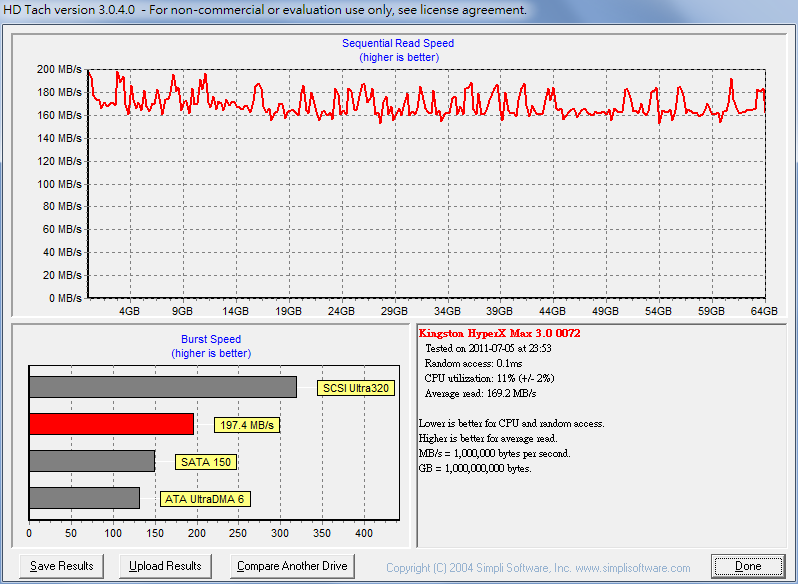Click the Save Results button

coord(61,566)
